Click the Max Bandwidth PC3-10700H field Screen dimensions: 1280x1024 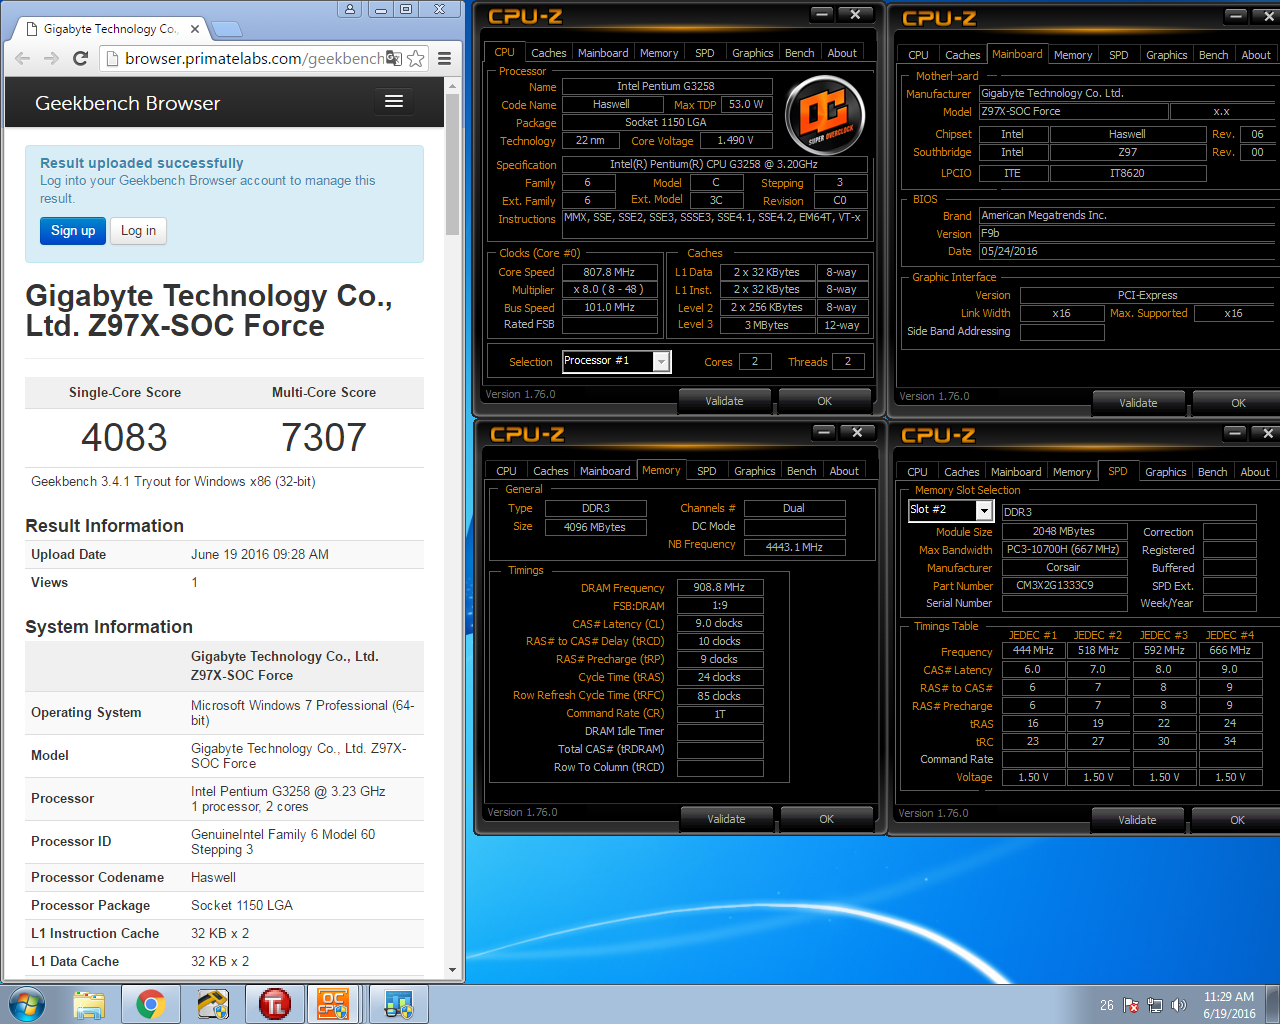point(1064,549)
